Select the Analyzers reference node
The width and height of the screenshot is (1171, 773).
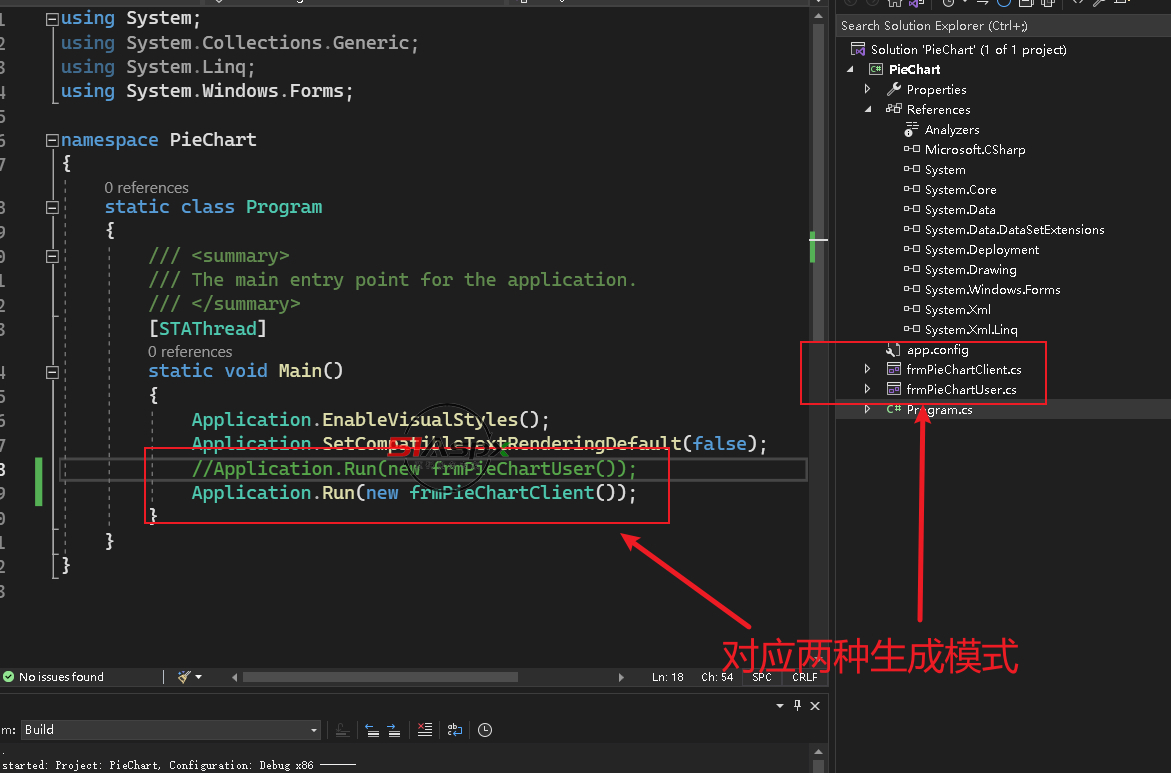pos(951,130)
